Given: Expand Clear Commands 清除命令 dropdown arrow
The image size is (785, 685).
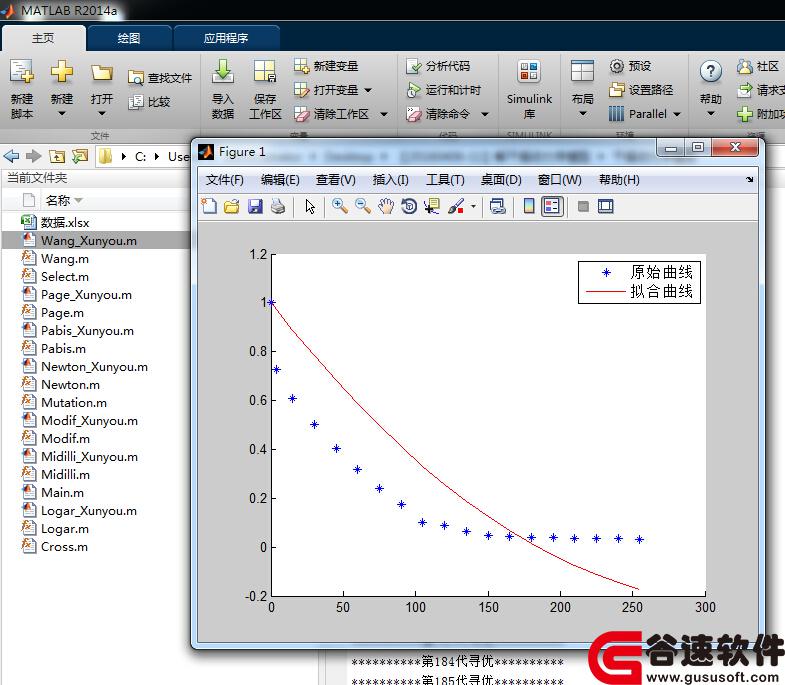Looking at the screenshot, I should point(485,114).
